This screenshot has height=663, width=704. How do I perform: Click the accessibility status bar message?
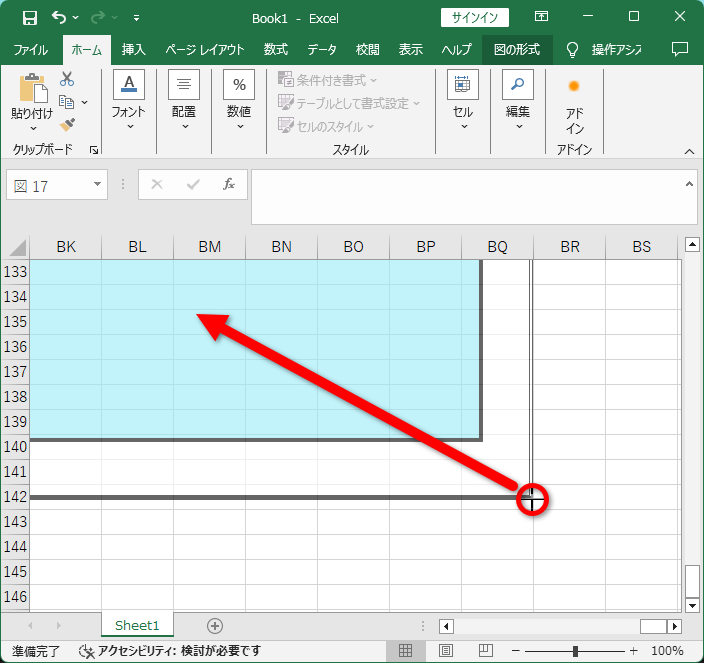coord(170,650)
